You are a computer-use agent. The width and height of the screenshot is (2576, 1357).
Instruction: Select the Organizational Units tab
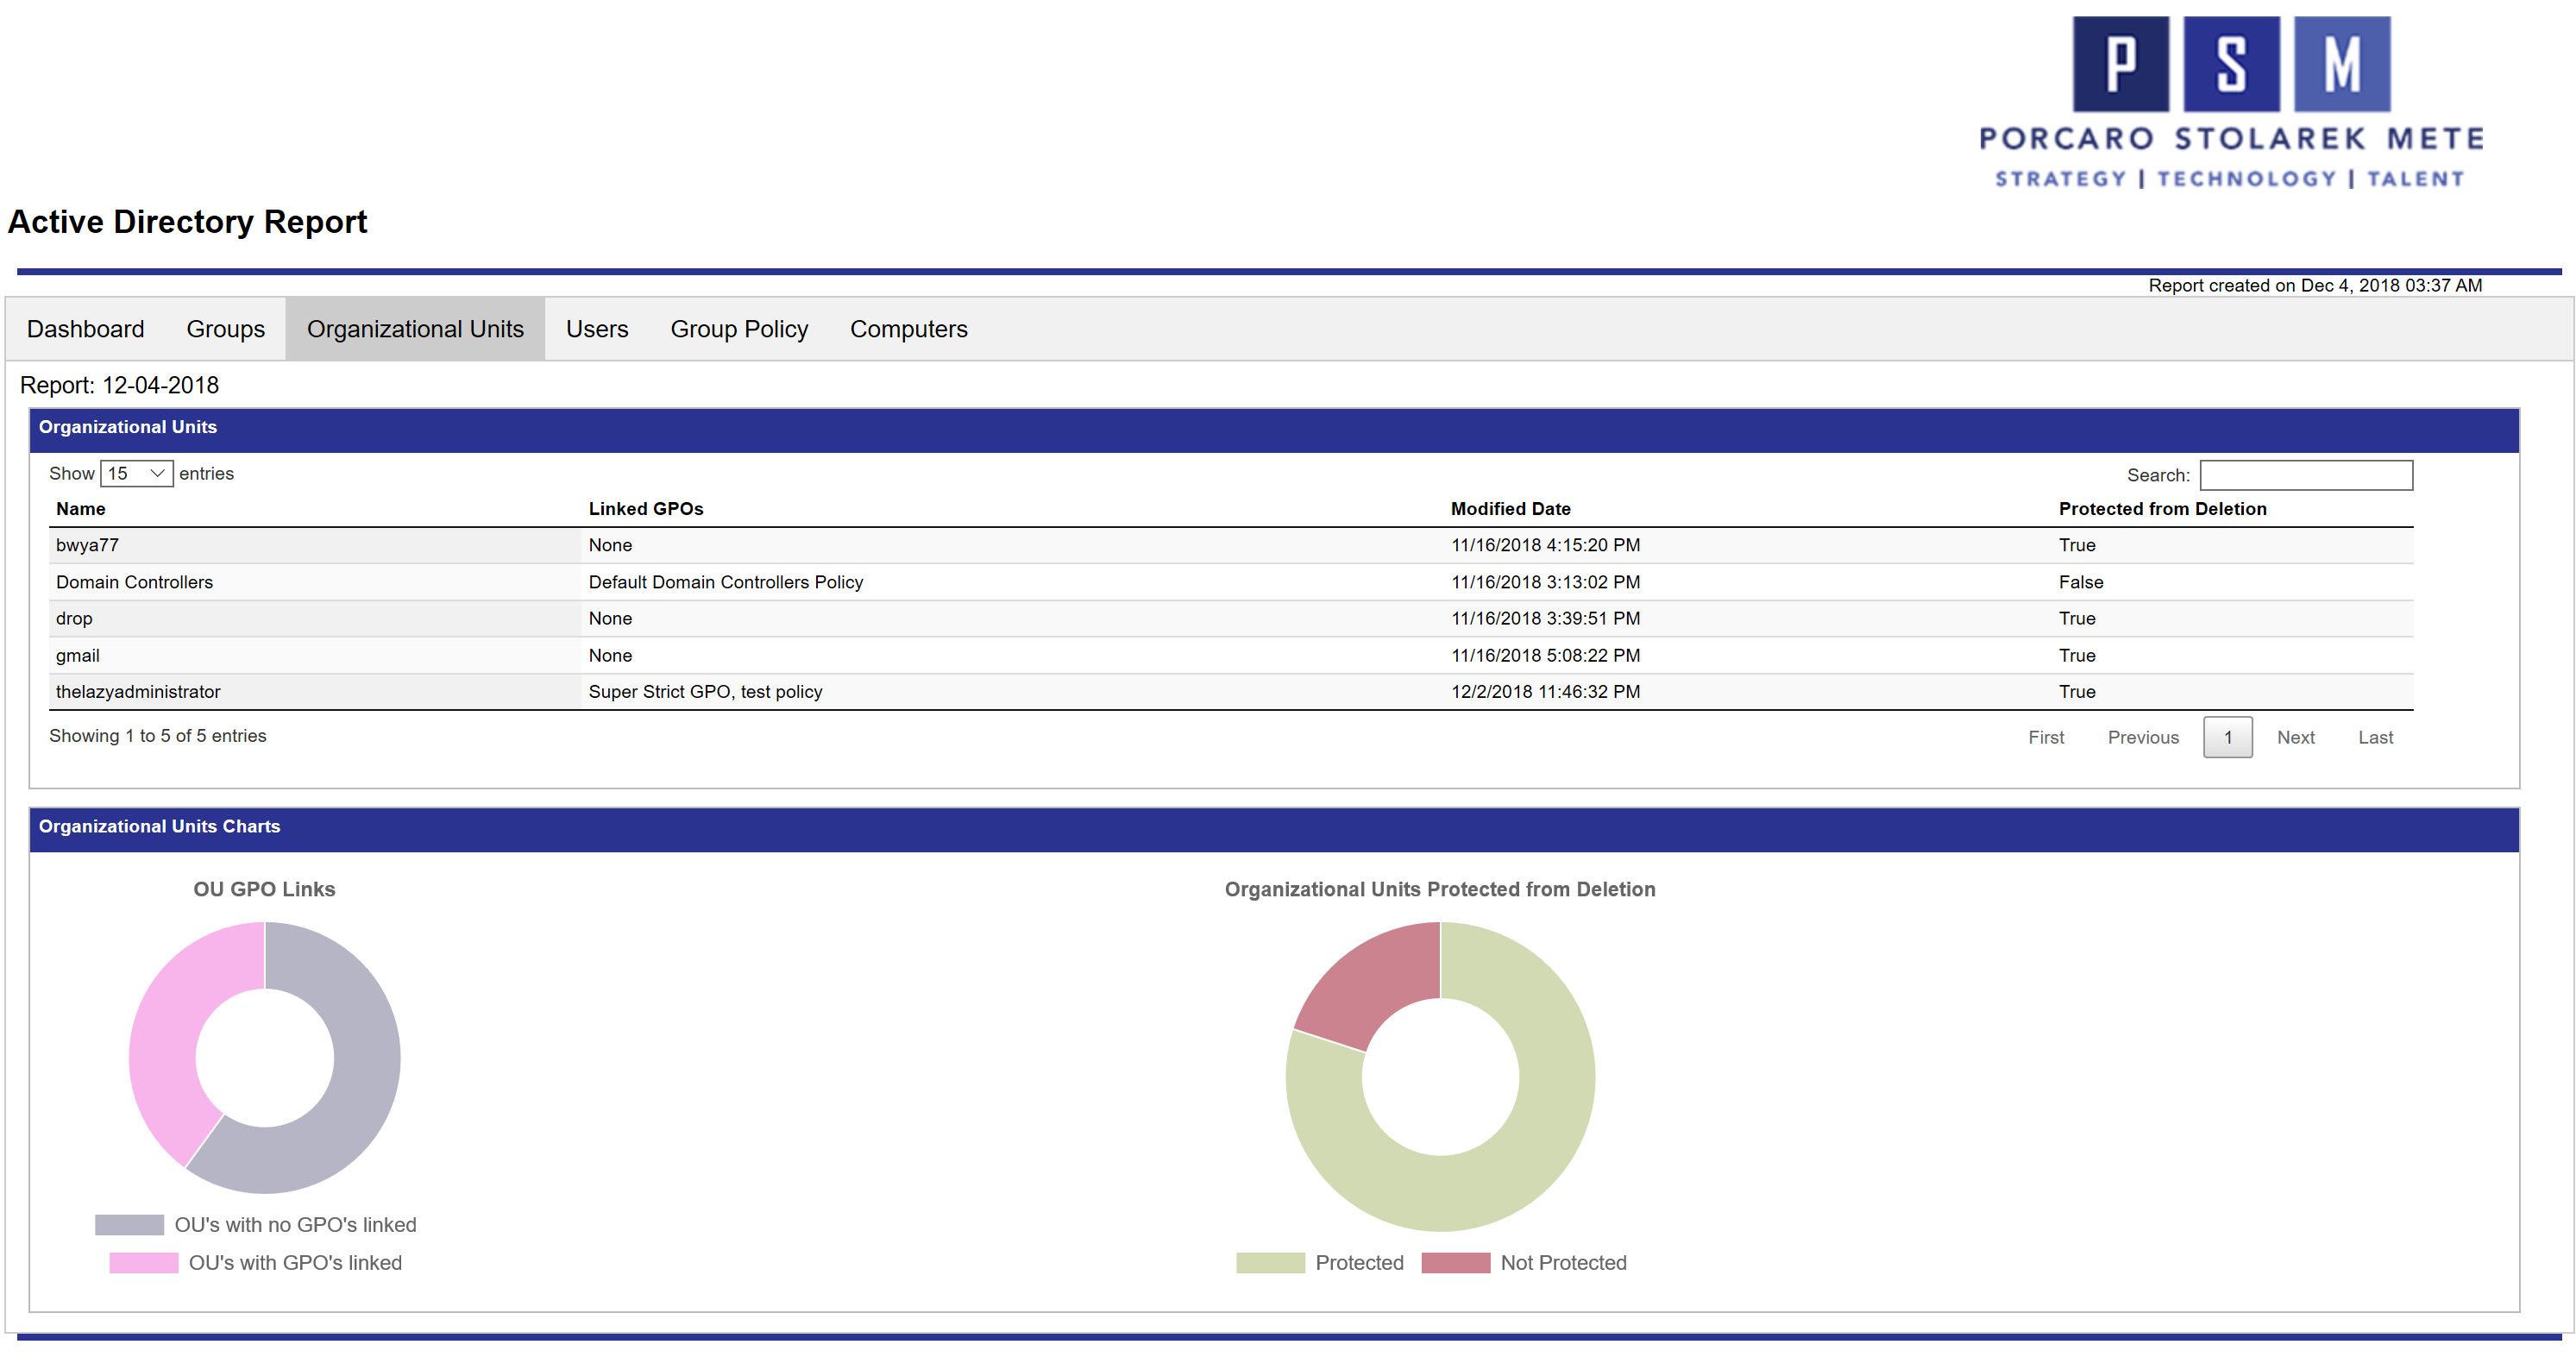click(x=415, y=329)
